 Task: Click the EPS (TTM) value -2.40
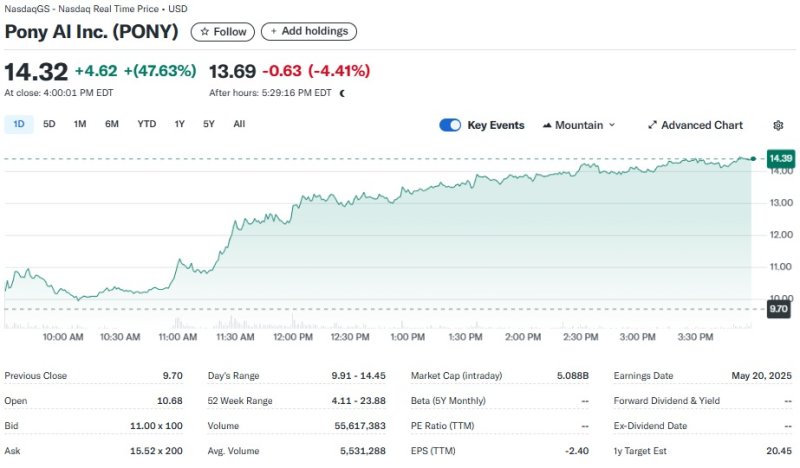click(577, 451)
